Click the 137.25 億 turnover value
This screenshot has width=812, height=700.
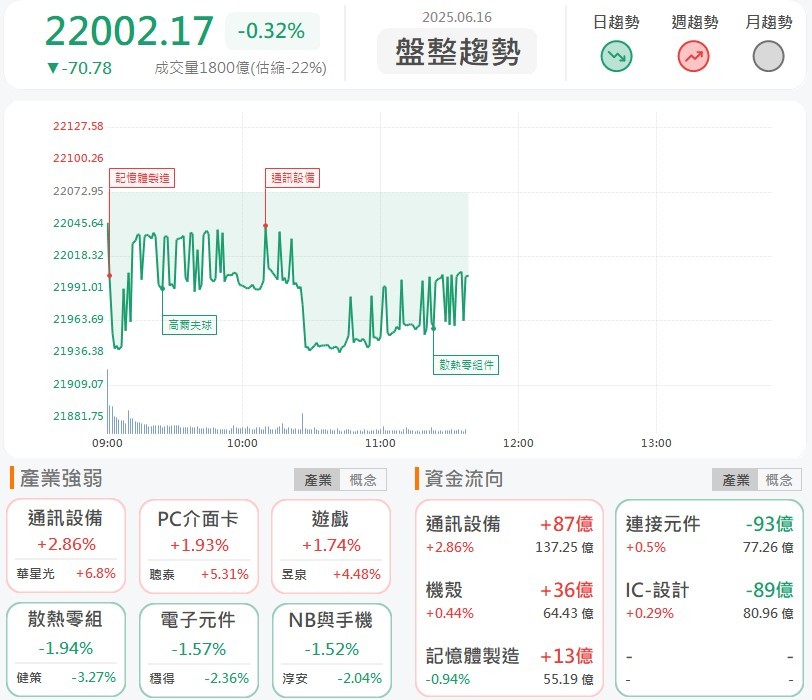564,547
